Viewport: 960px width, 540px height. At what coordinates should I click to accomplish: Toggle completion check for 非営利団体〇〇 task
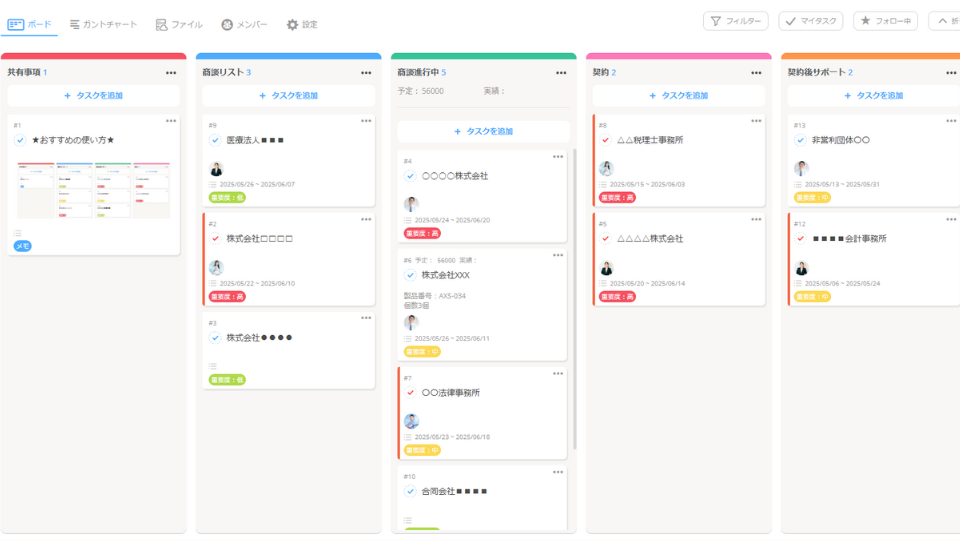click(x=800, y=140)
